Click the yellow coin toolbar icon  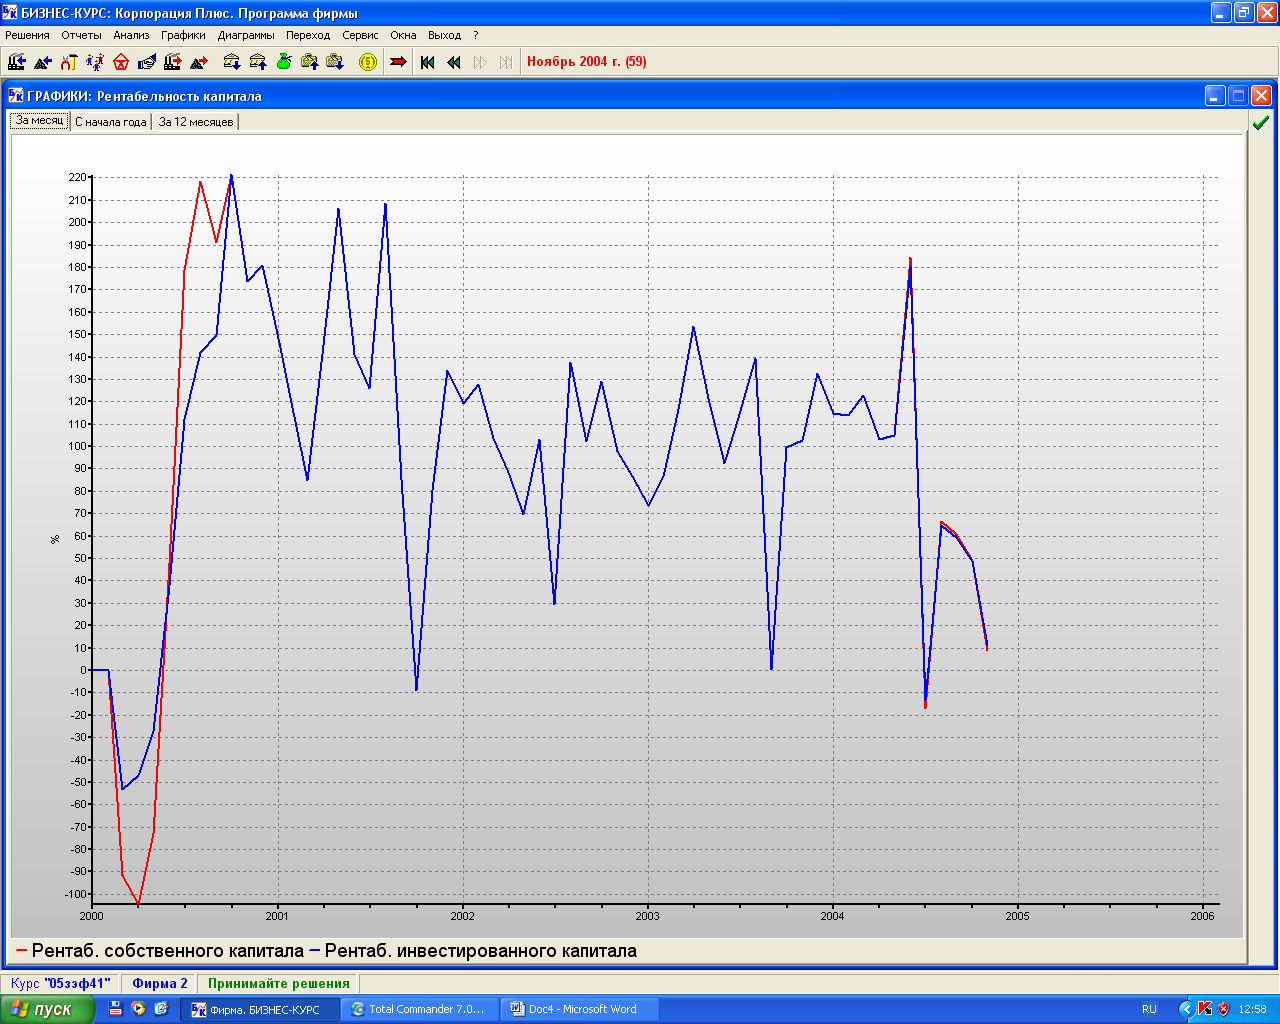368,62
